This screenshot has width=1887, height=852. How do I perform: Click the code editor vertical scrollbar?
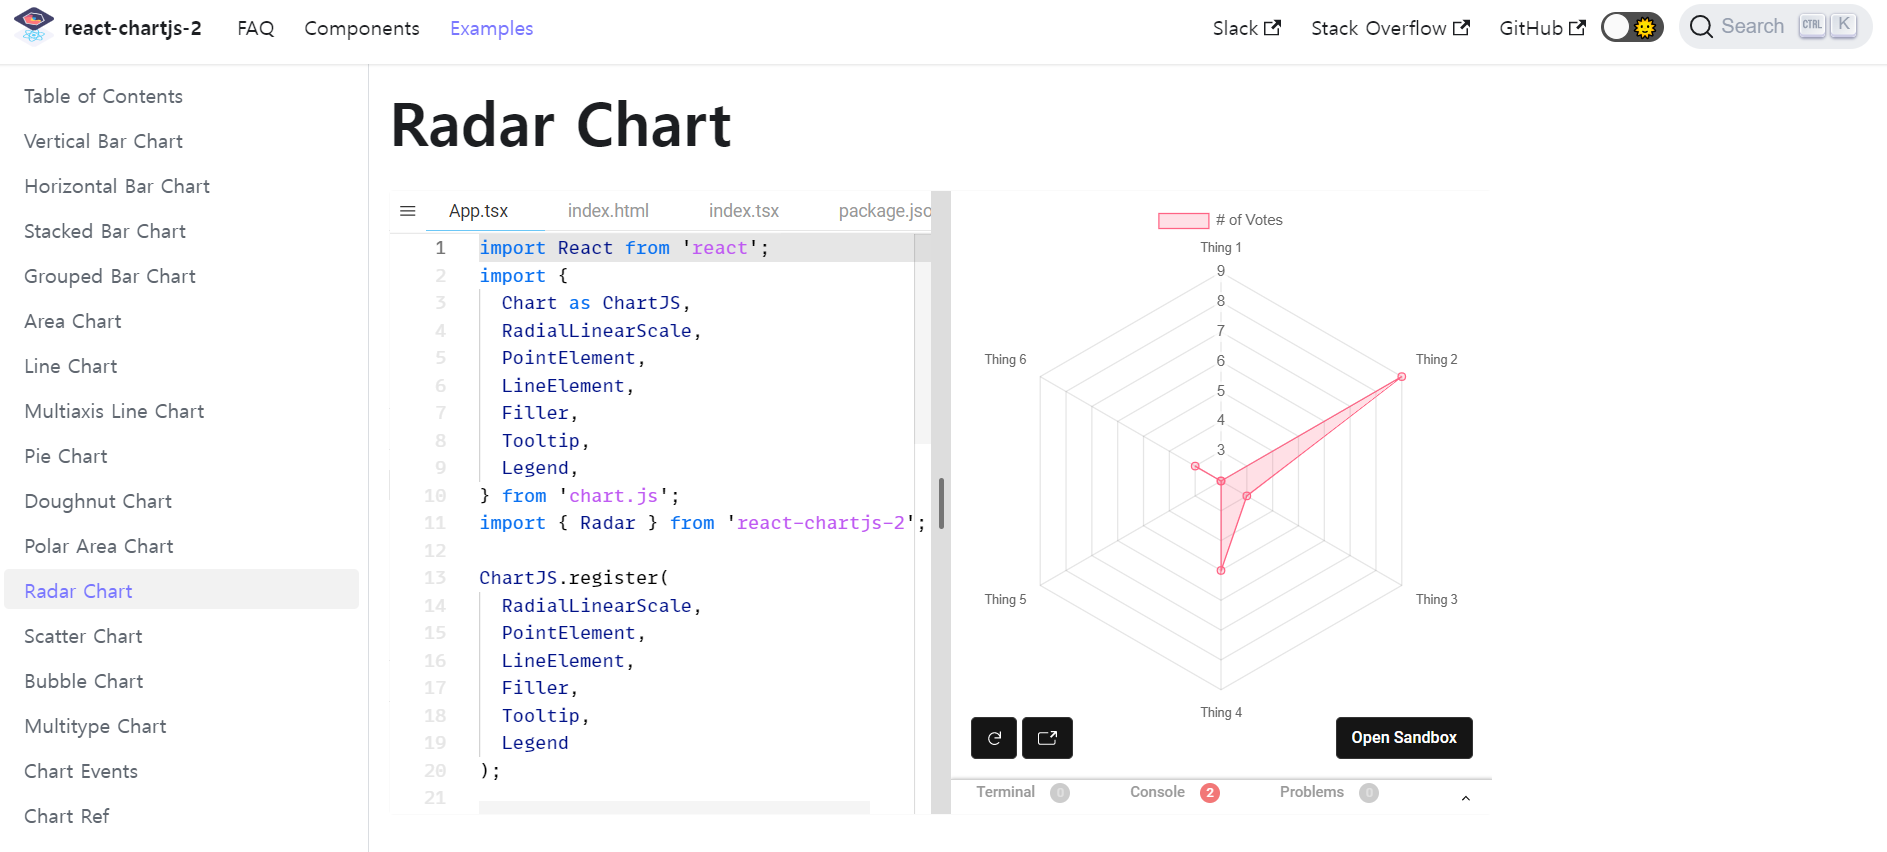[x=922, y=338]
